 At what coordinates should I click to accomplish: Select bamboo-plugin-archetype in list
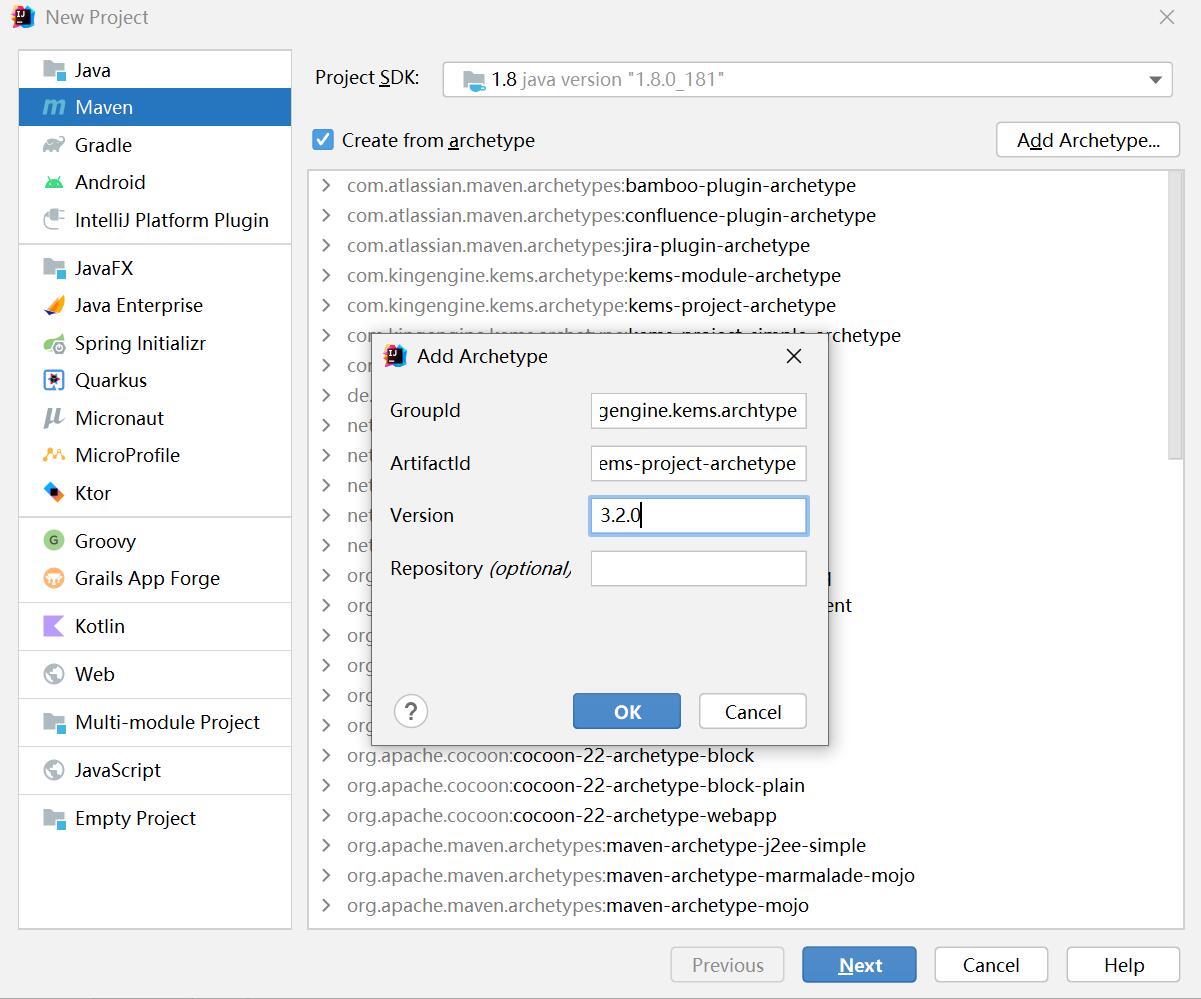click(601, 185)
